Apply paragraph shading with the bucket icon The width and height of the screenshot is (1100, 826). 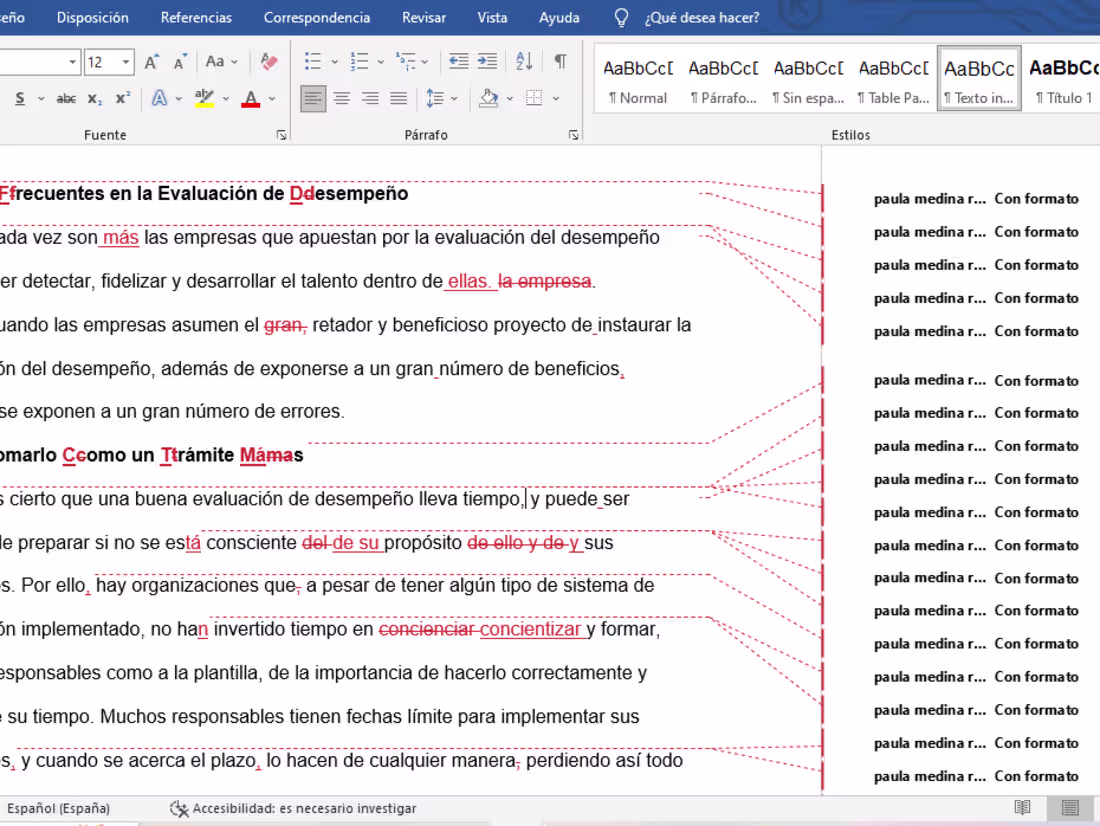[489, 98]
